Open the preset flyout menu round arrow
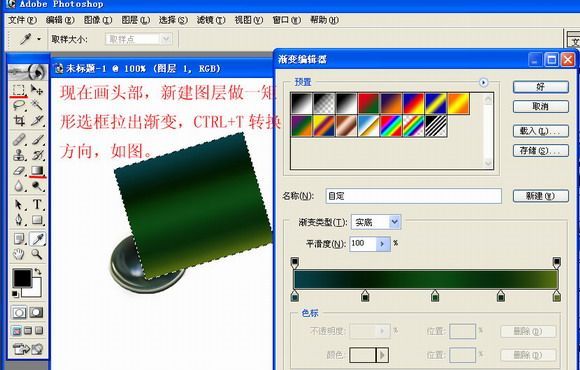Viewport: 580px width, 370px height. click(x=483, y=82)
